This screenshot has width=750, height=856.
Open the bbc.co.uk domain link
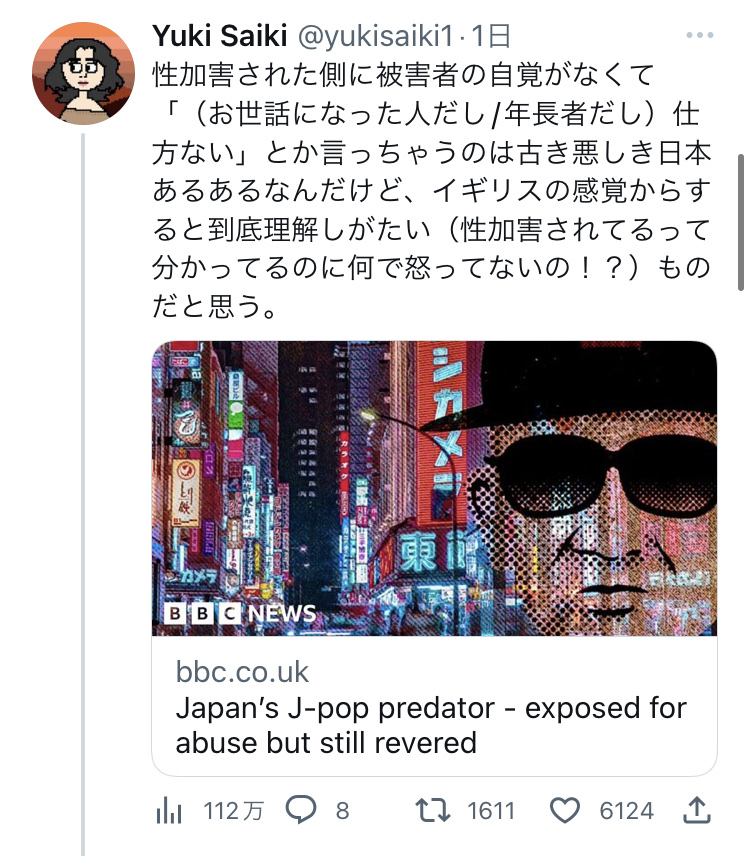click(x=242, y=672)
